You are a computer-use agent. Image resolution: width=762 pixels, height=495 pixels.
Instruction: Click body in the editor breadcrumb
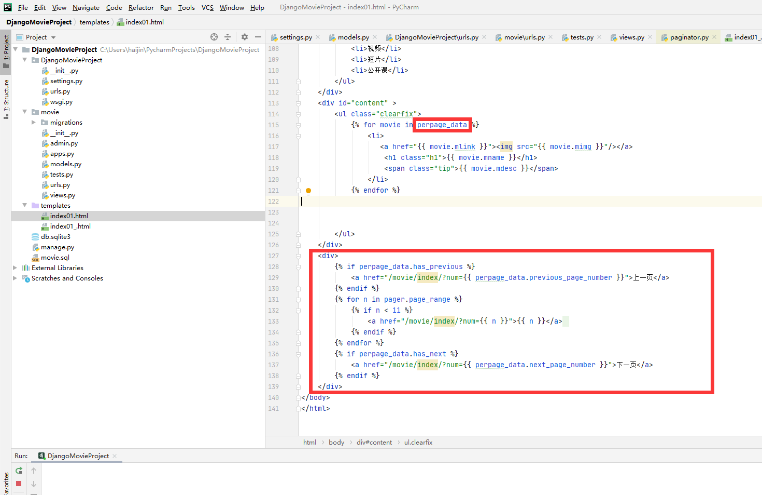[x=336, y=442]
